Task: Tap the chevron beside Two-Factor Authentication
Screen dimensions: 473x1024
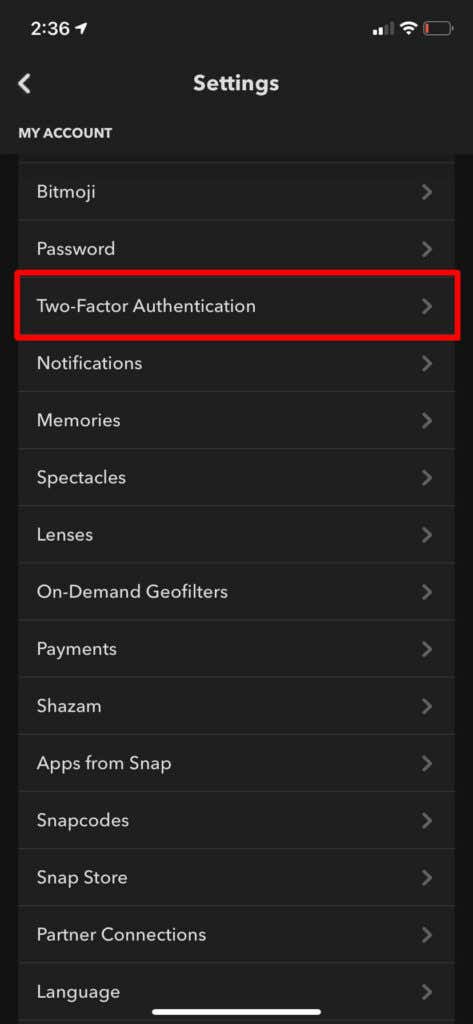Action: coord(427,306)
